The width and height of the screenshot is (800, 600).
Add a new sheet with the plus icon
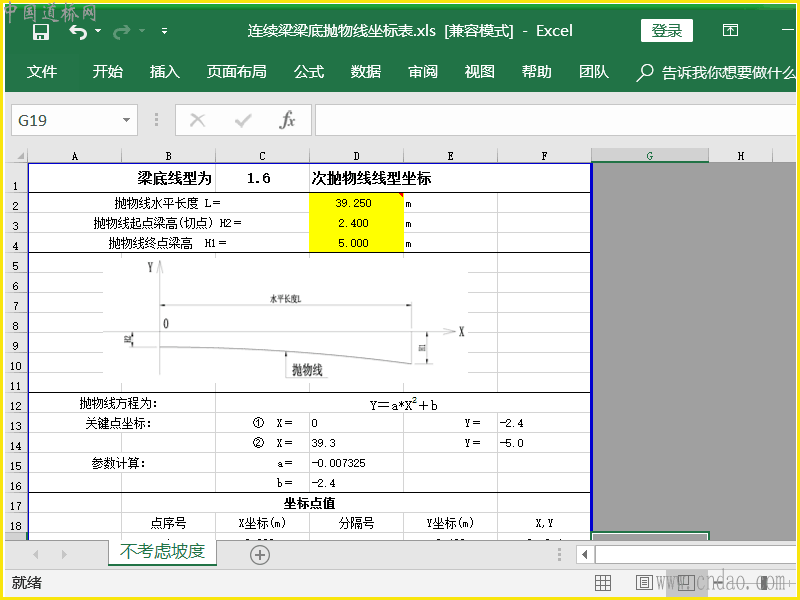(260, 555)
